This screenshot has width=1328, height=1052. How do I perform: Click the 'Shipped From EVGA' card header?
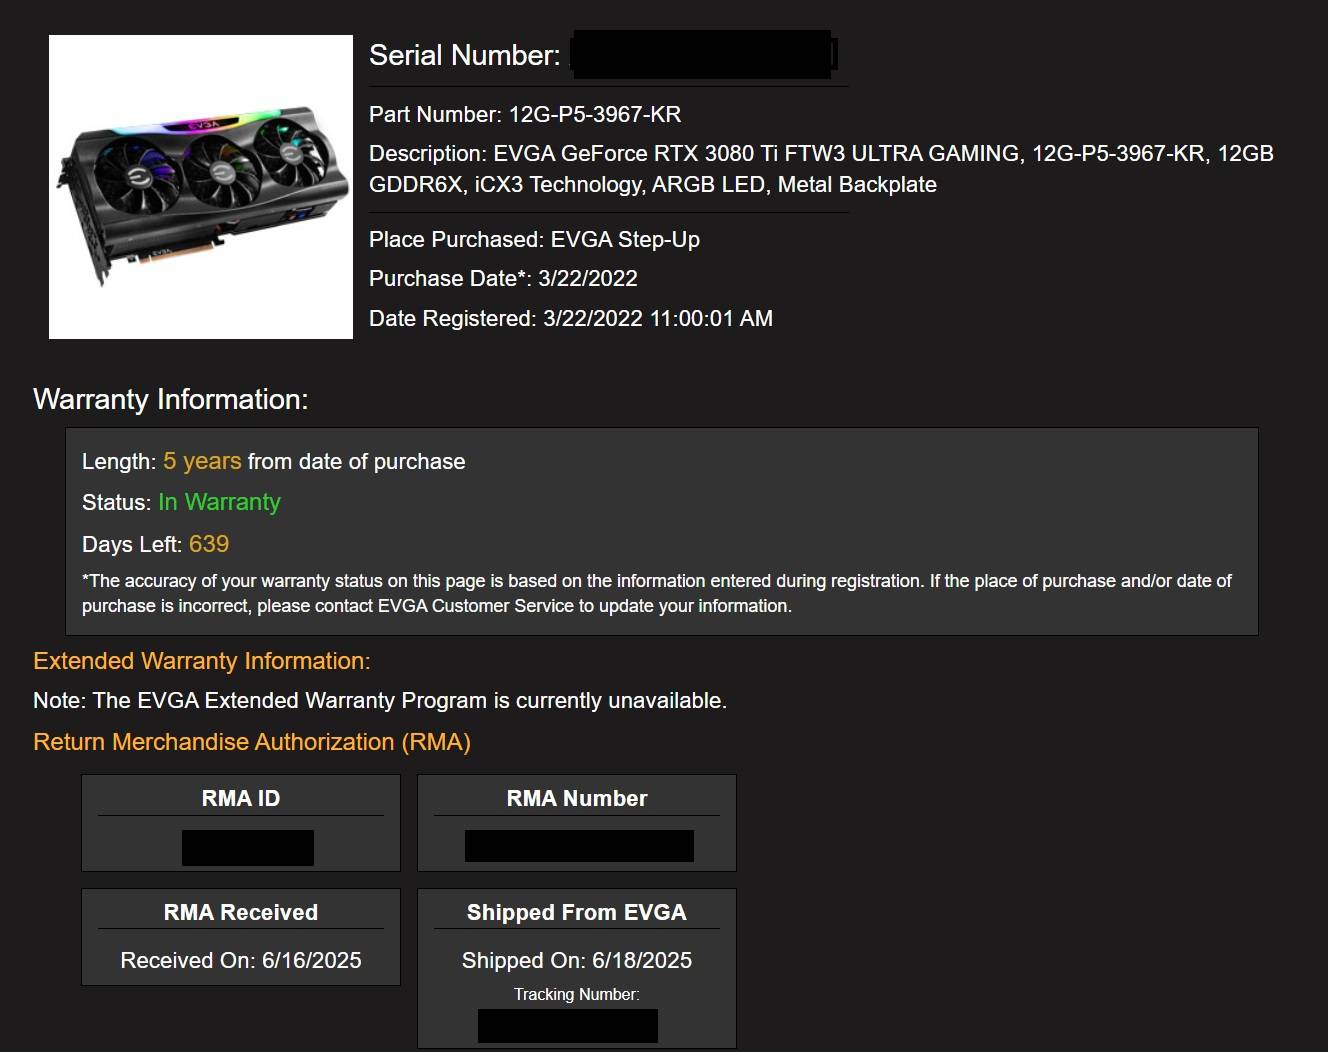(x=577, y=912)
